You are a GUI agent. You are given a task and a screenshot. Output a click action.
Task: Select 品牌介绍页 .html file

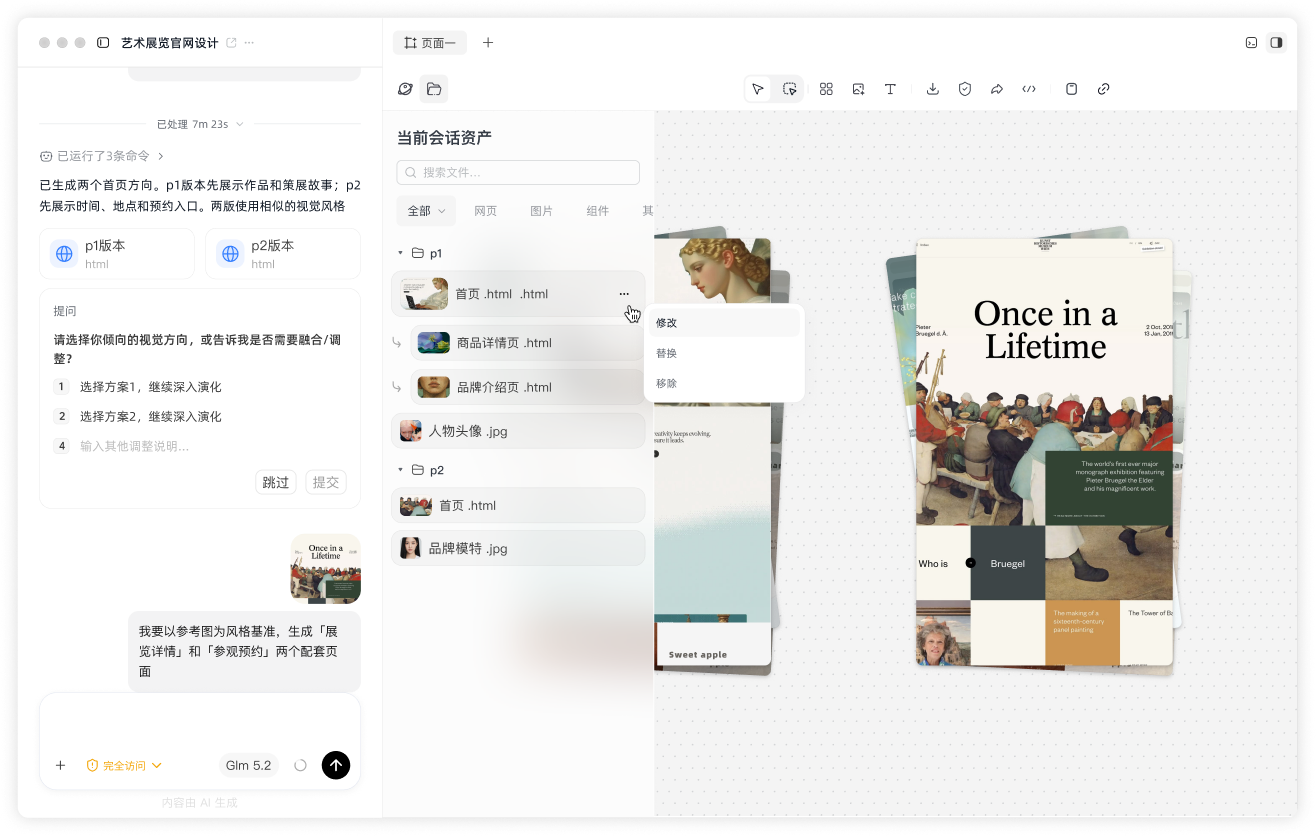click(528, 387)
